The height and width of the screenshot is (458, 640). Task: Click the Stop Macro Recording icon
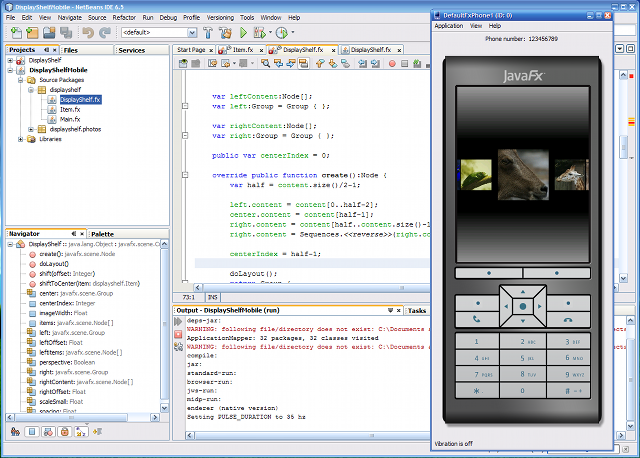[404, 64]
